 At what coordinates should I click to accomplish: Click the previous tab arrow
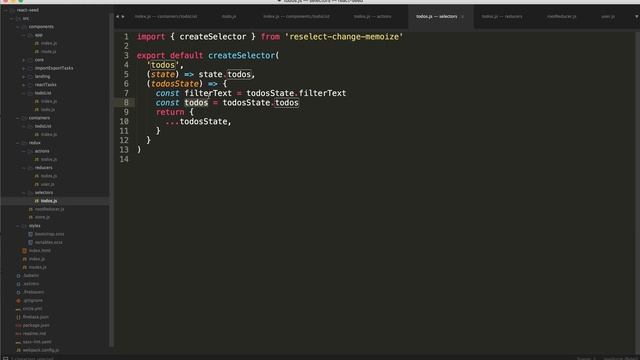click(118, 17)
